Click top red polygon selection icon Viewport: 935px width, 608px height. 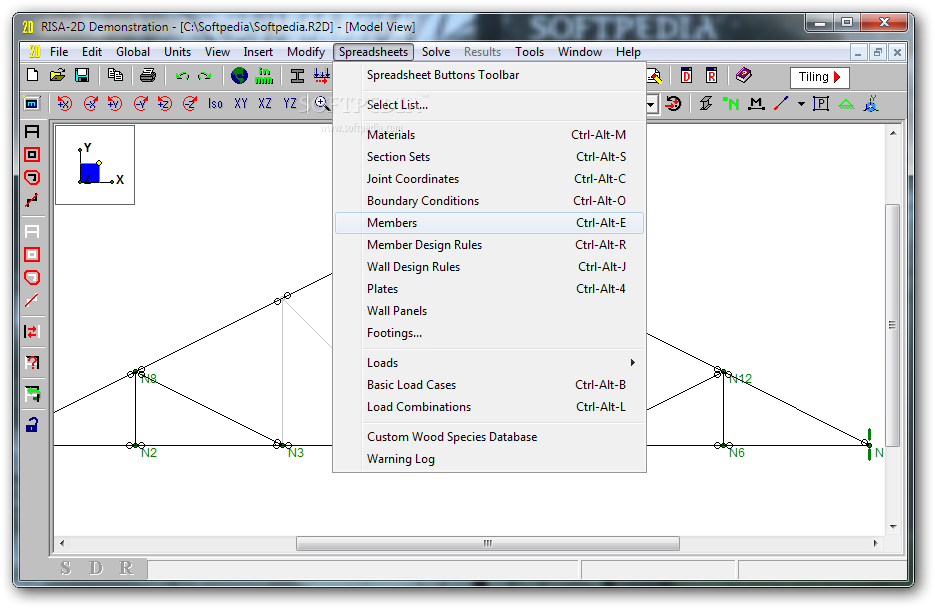click(x=32, y=178)
